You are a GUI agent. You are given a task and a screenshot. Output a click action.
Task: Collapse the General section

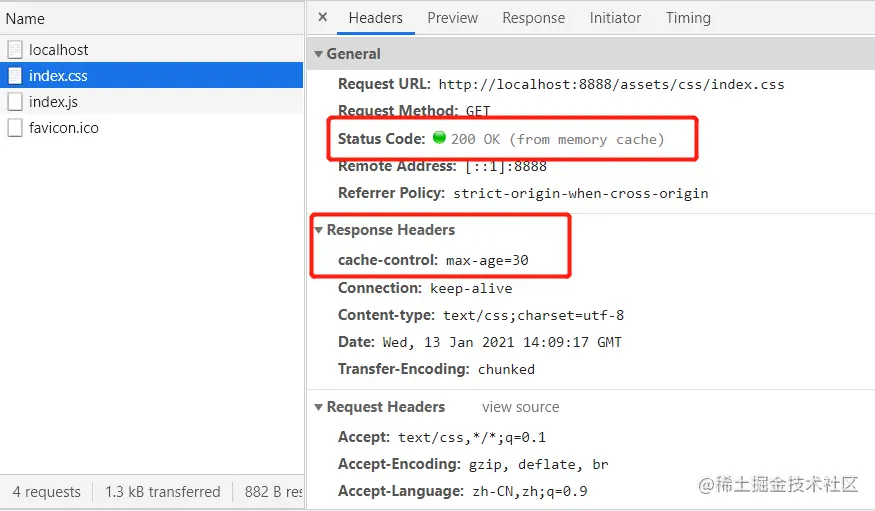(x=319, y=54)
